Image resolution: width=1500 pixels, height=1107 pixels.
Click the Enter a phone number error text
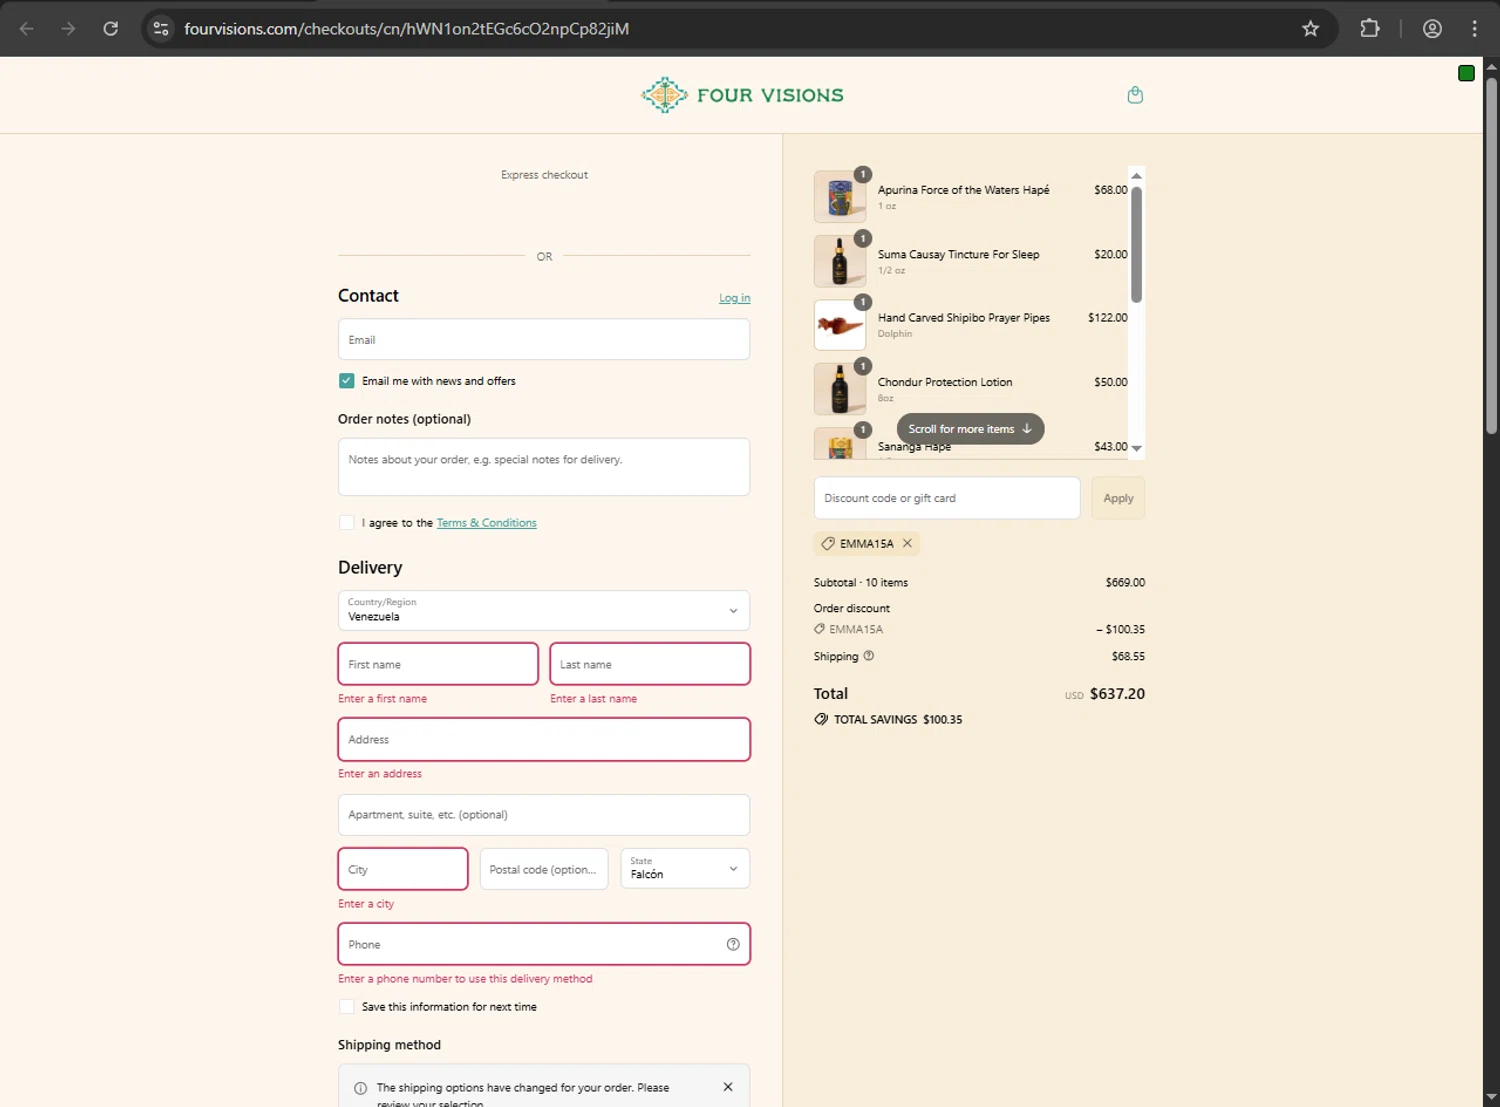(465, 979)
